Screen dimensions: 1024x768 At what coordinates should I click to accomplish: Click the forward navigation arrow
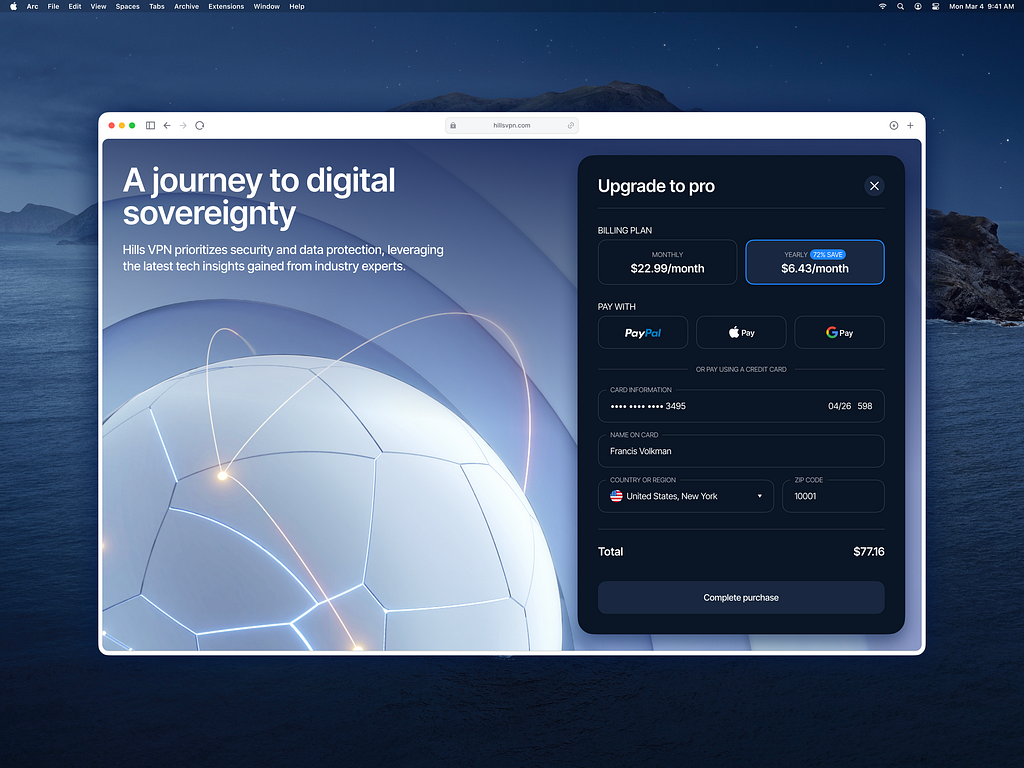(x=183, y=125)
